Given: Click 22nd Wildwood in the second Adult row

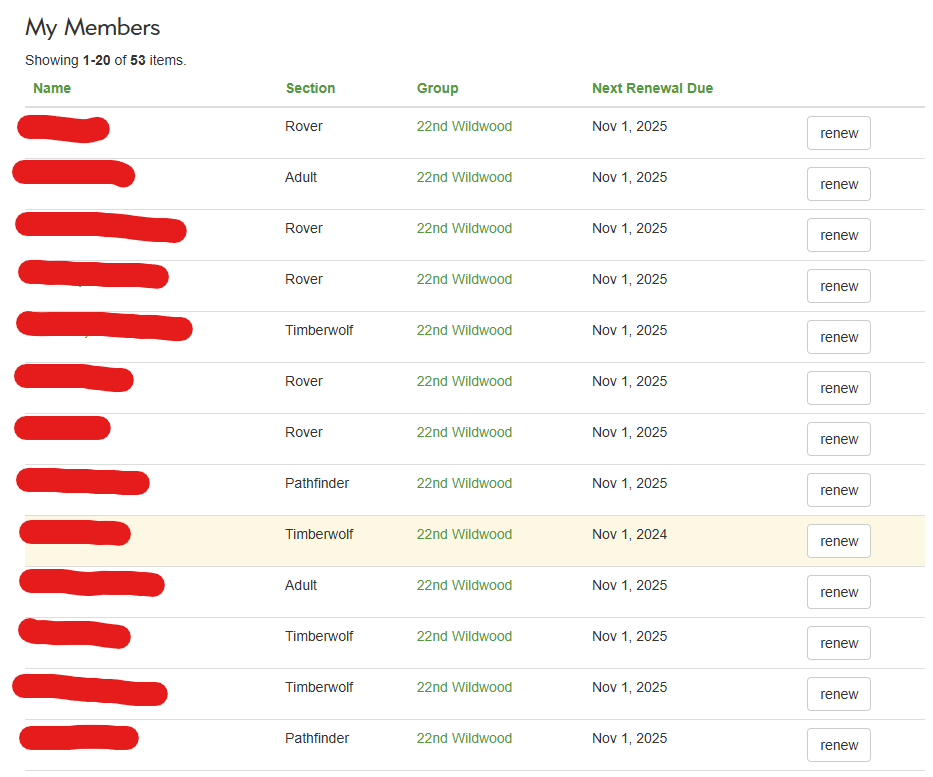Looking at the screenshot, I should pyautogui.click(x=464, y=585).
